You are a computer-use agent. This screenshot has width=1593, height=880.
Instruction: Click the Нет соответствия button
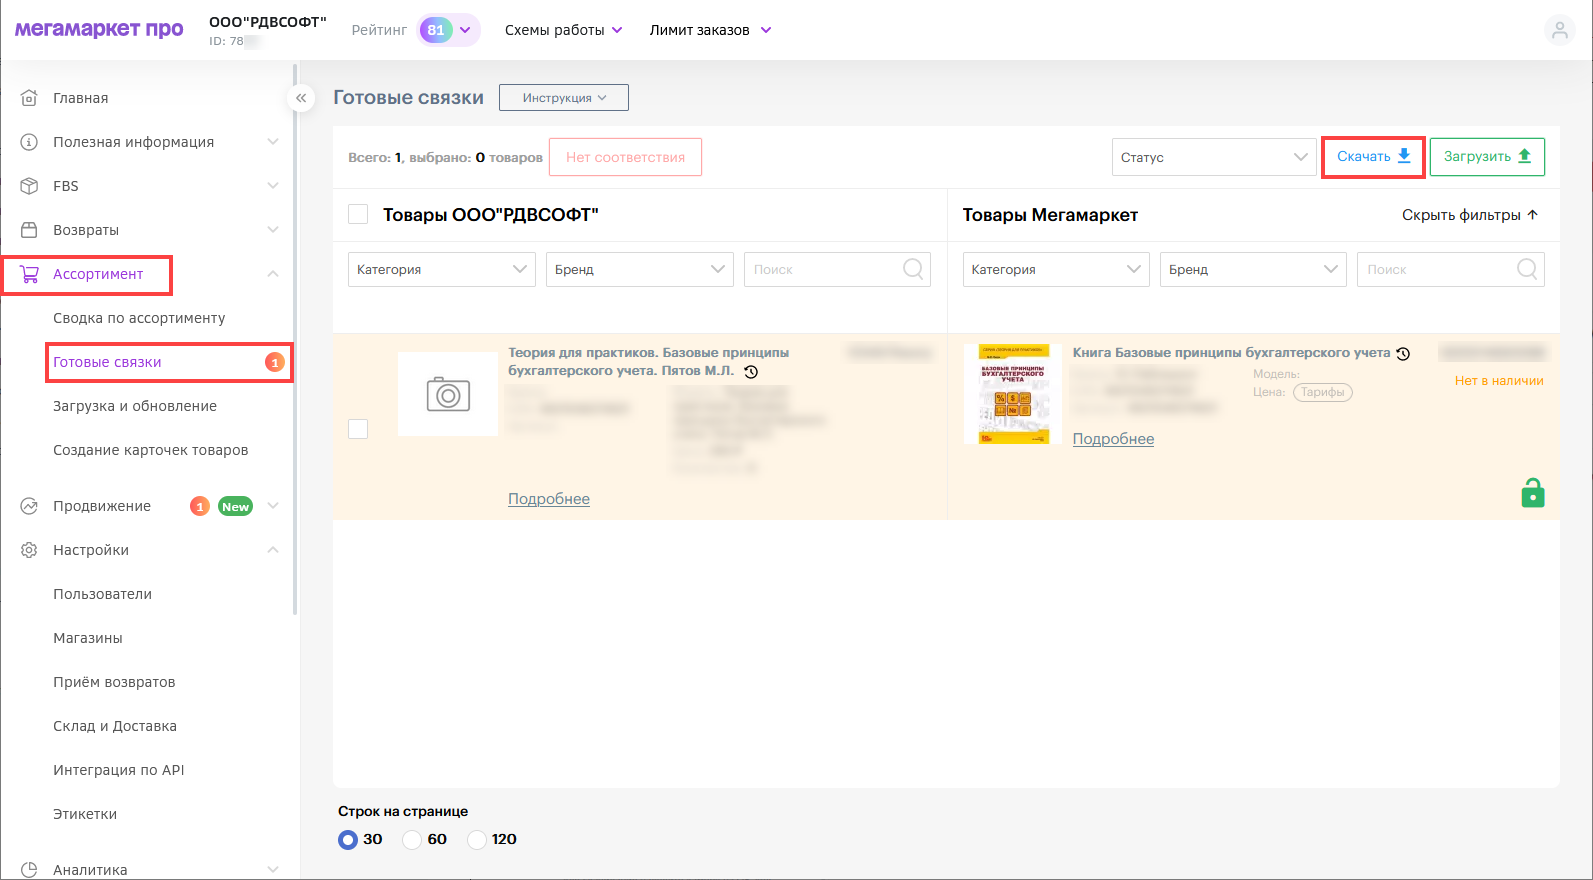coord(625,157)
